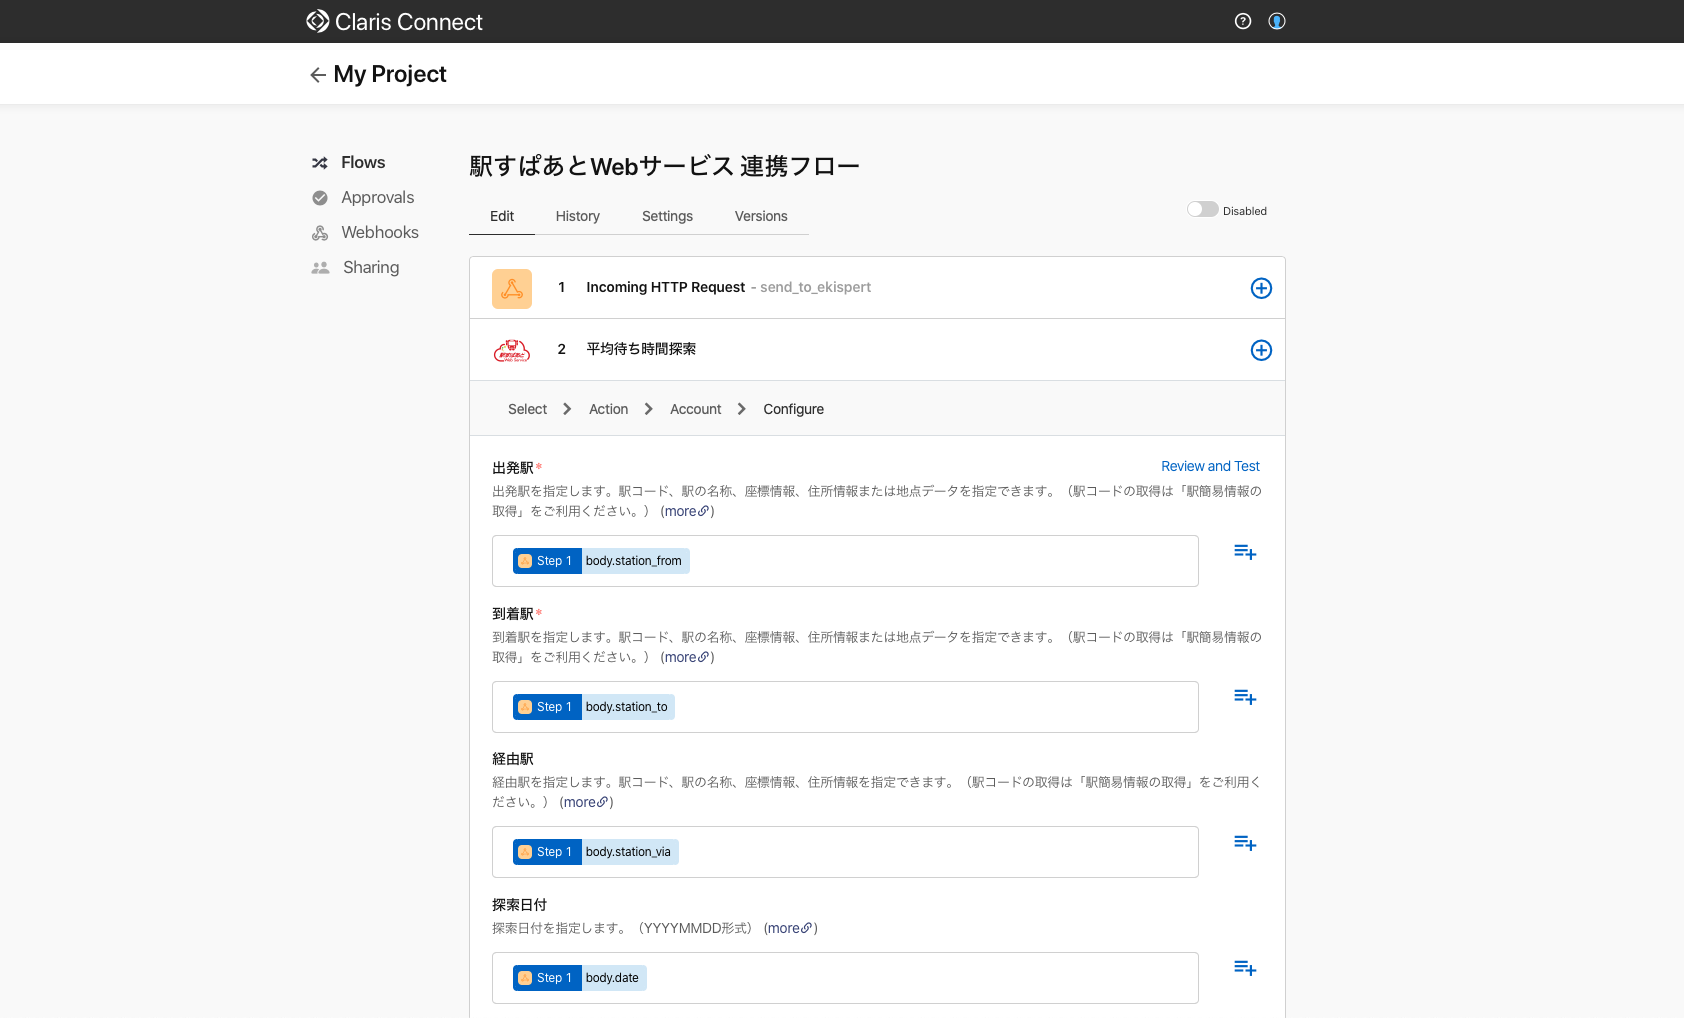The image size is (1684, 1018).
Task: Insert data into 探索日付 via add-data icon
Action: (x=1244, y=967)
